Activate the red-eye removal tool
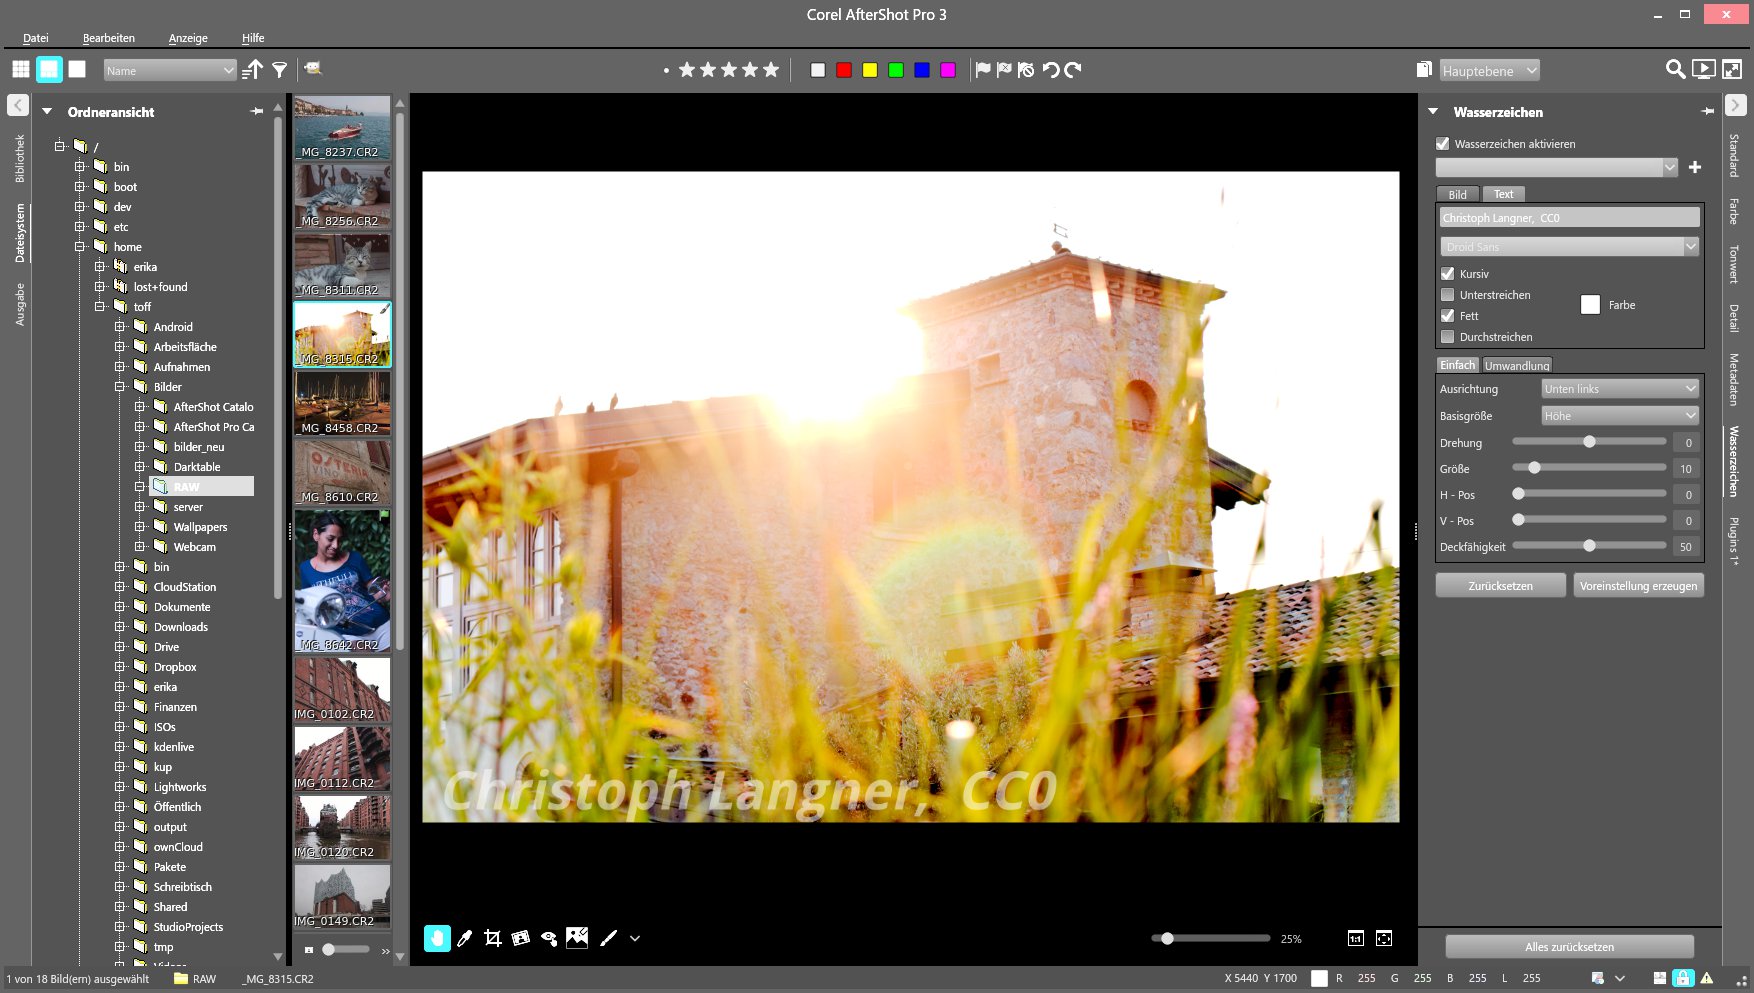Screen dimensions: 1754x993 (x=549, y=938)
